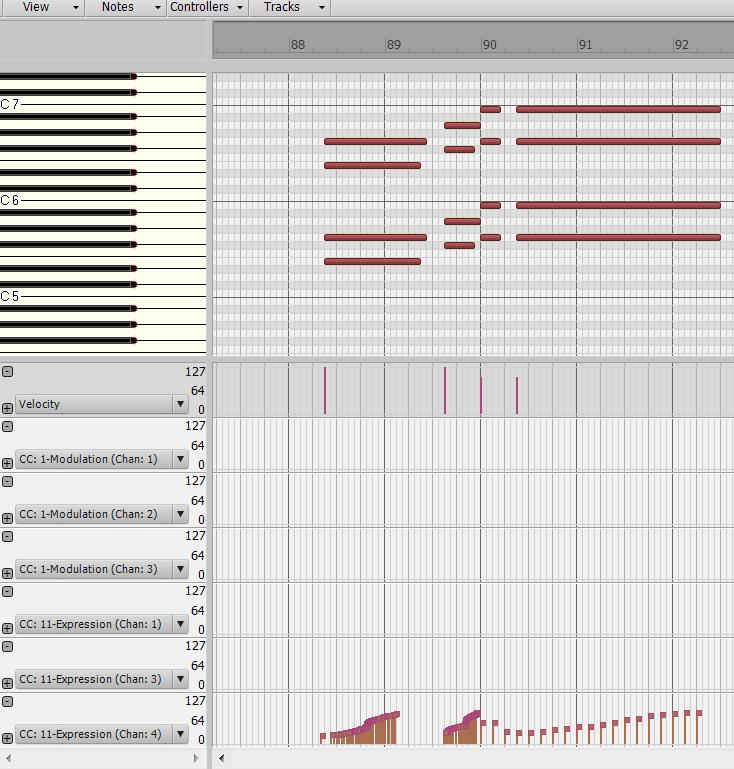734x769 pixels.
Task: Open CC: 11-Expression (Chan: 4) dropdown
Action: coord(180,734)
